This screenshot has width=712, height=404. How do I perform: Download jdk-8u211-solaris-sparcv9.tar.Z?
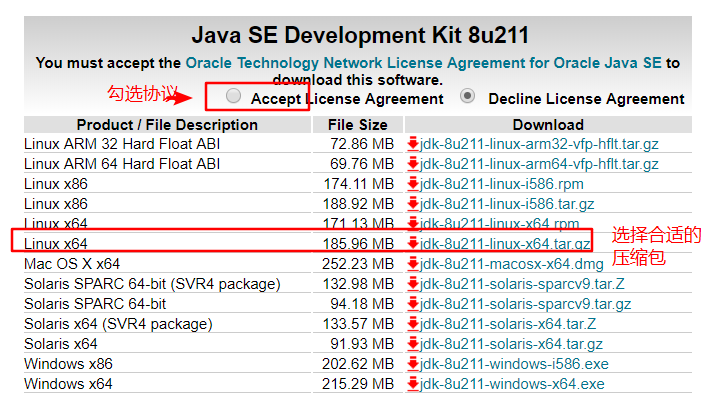click(522, 284)
